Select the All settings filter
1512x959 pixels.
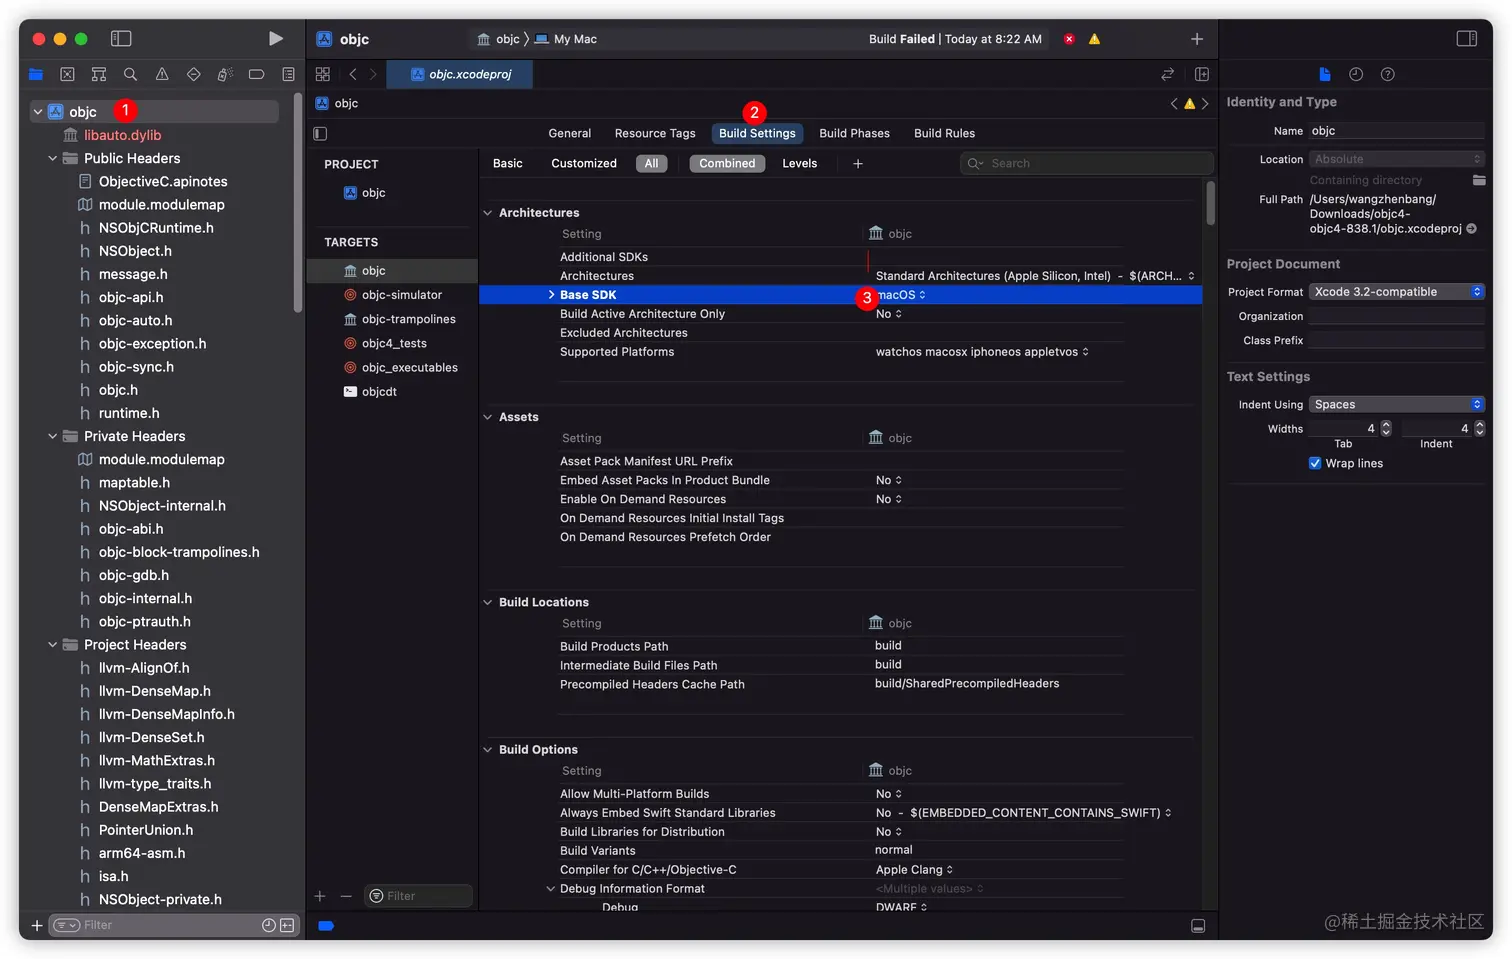tap(651, 164)
